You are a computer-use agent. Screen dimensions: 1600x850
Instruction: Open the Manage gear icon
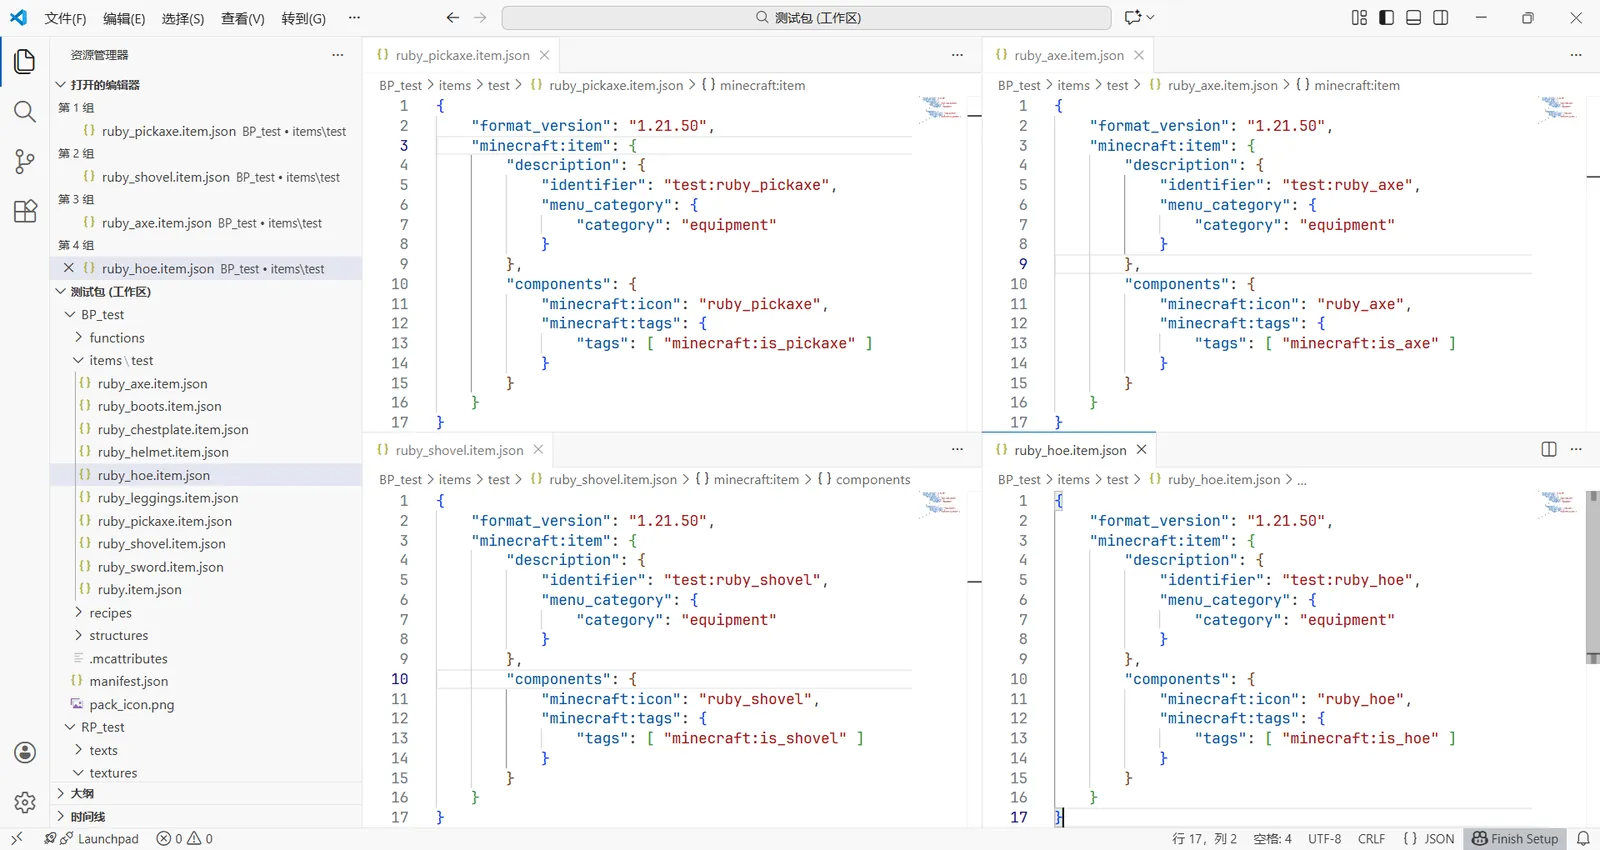(x=25, y=802)
